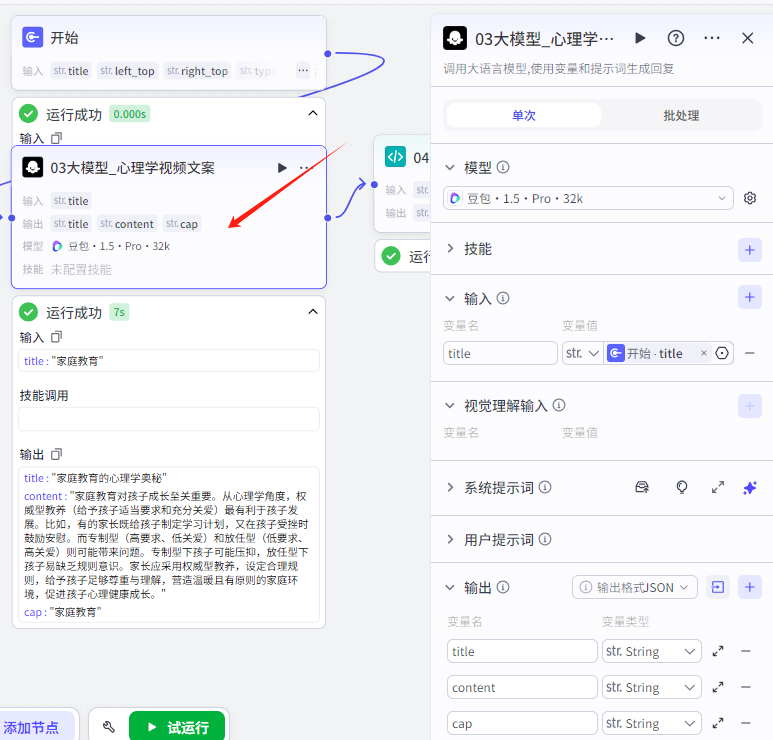Screen dimensions: 773x740
Task: Run the 03大模型 node from panel header
Action: point(640,38)
